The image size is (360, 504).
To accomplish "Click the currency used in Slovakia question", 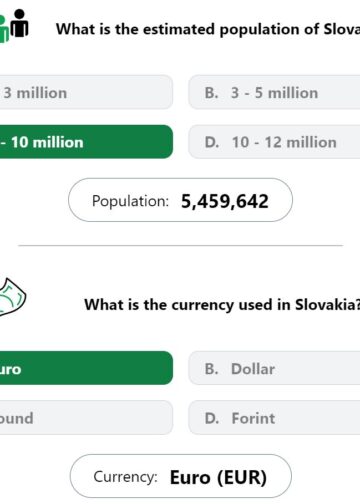I will (222, 305).
